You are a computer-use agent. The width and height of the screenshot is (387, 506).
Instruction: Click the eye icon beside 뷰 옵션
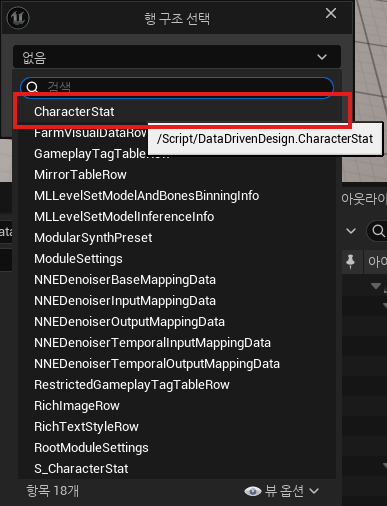tap(253, 491)
